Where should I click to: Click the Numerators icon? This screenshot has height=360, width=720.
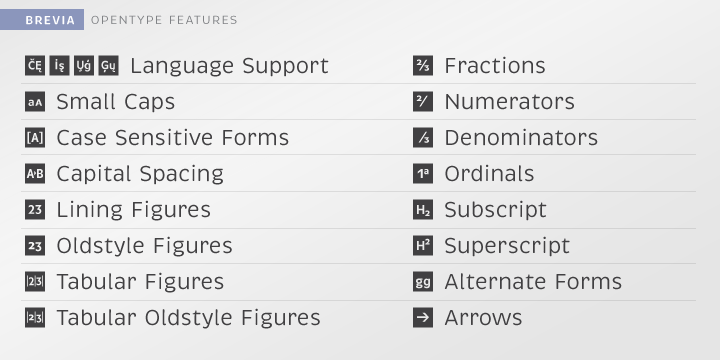422,101
